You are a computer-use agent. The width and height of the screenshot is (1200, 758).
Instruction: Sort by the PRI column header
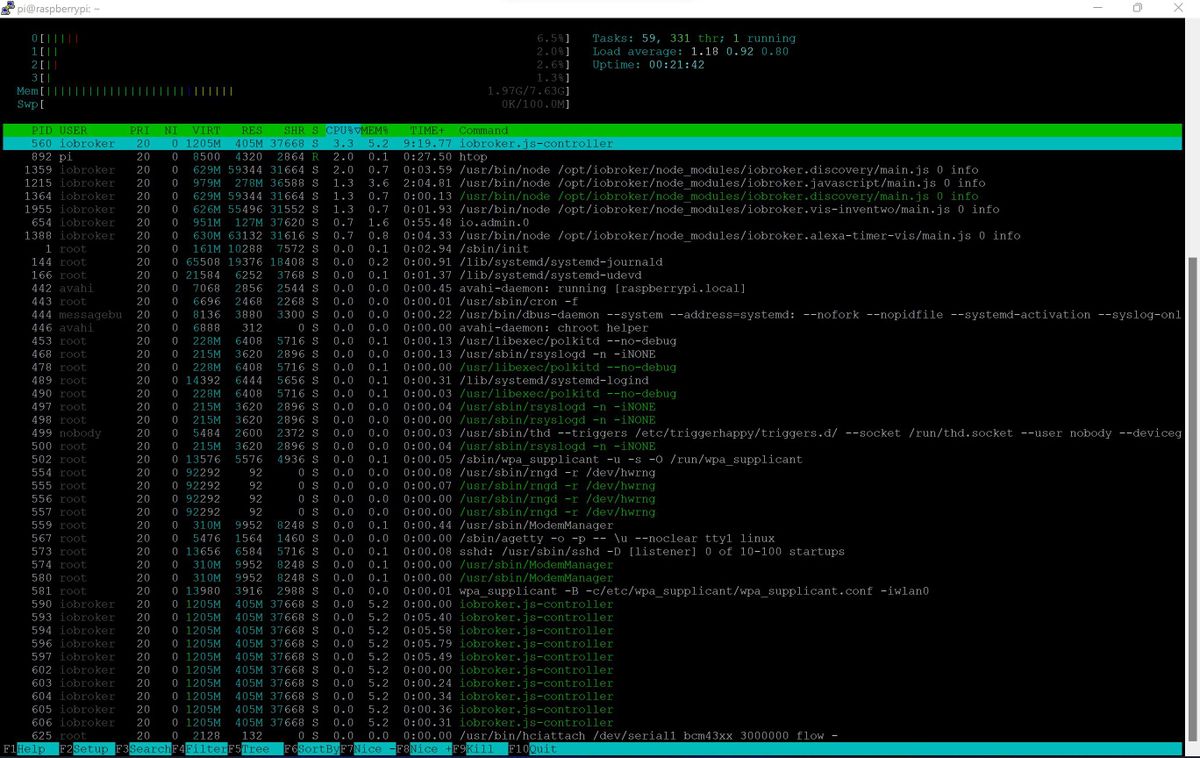coord(140,130)
